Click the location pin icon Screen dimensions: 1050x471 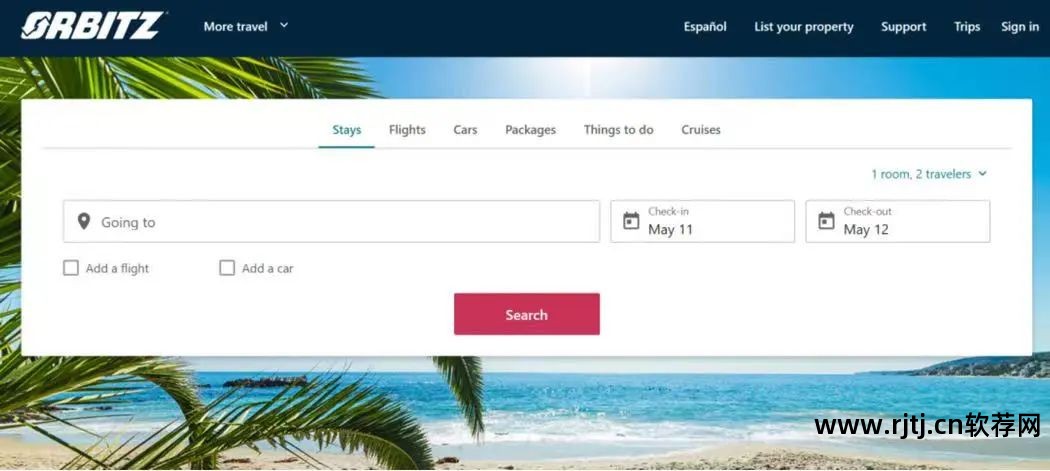coord(84,221)
